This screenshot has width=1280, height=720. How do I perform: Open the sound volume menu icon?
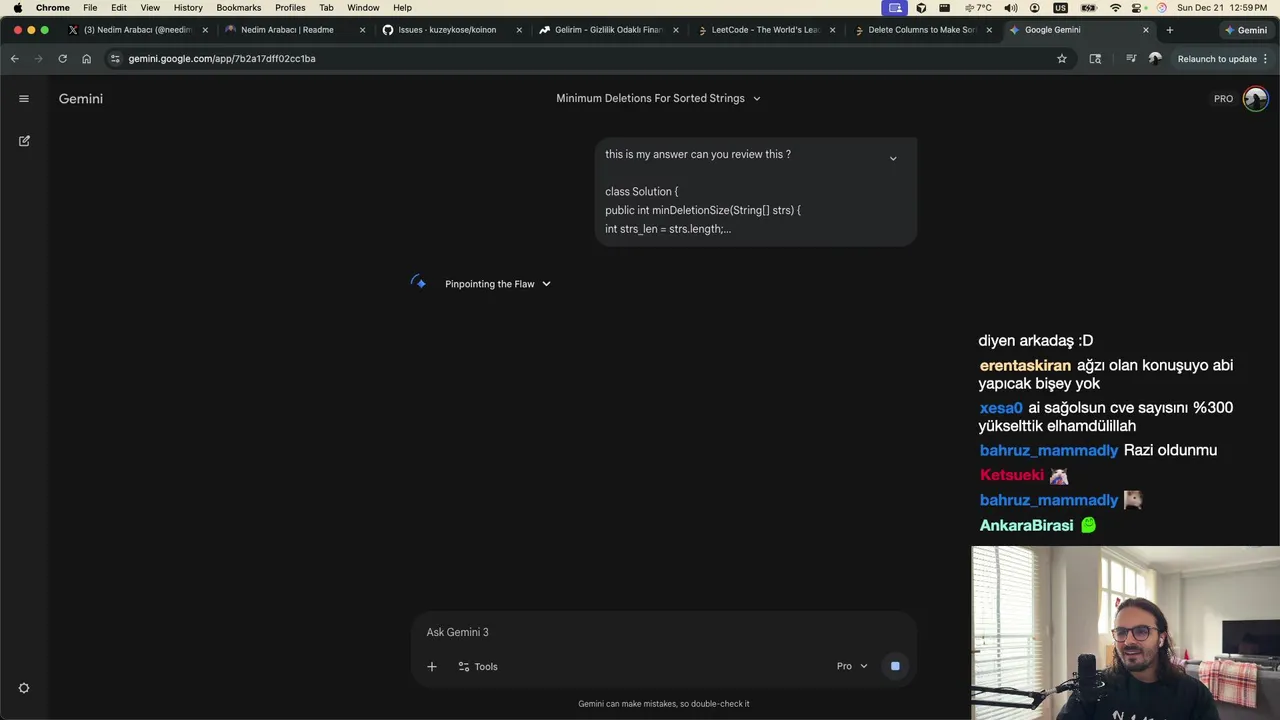pos(1012,8)
